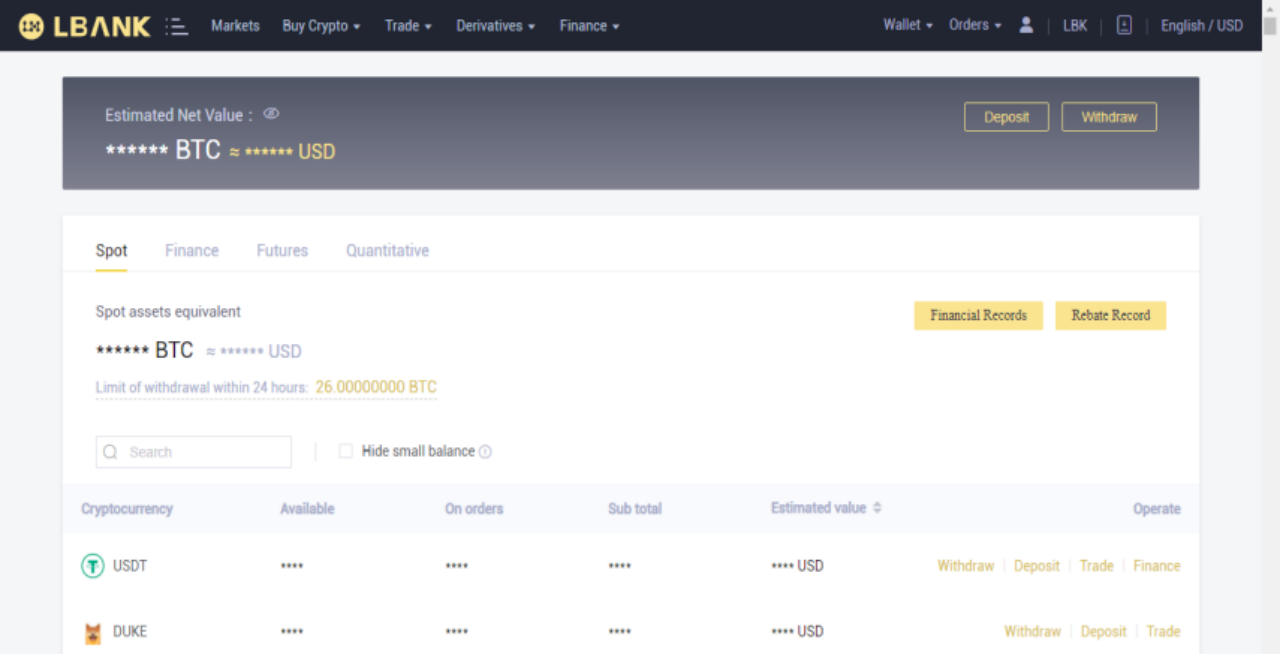Toggle the eye icon beside Estimated Net Value
The width and height of the screenshot is (1280, 654).
click(x=271, y=114)
